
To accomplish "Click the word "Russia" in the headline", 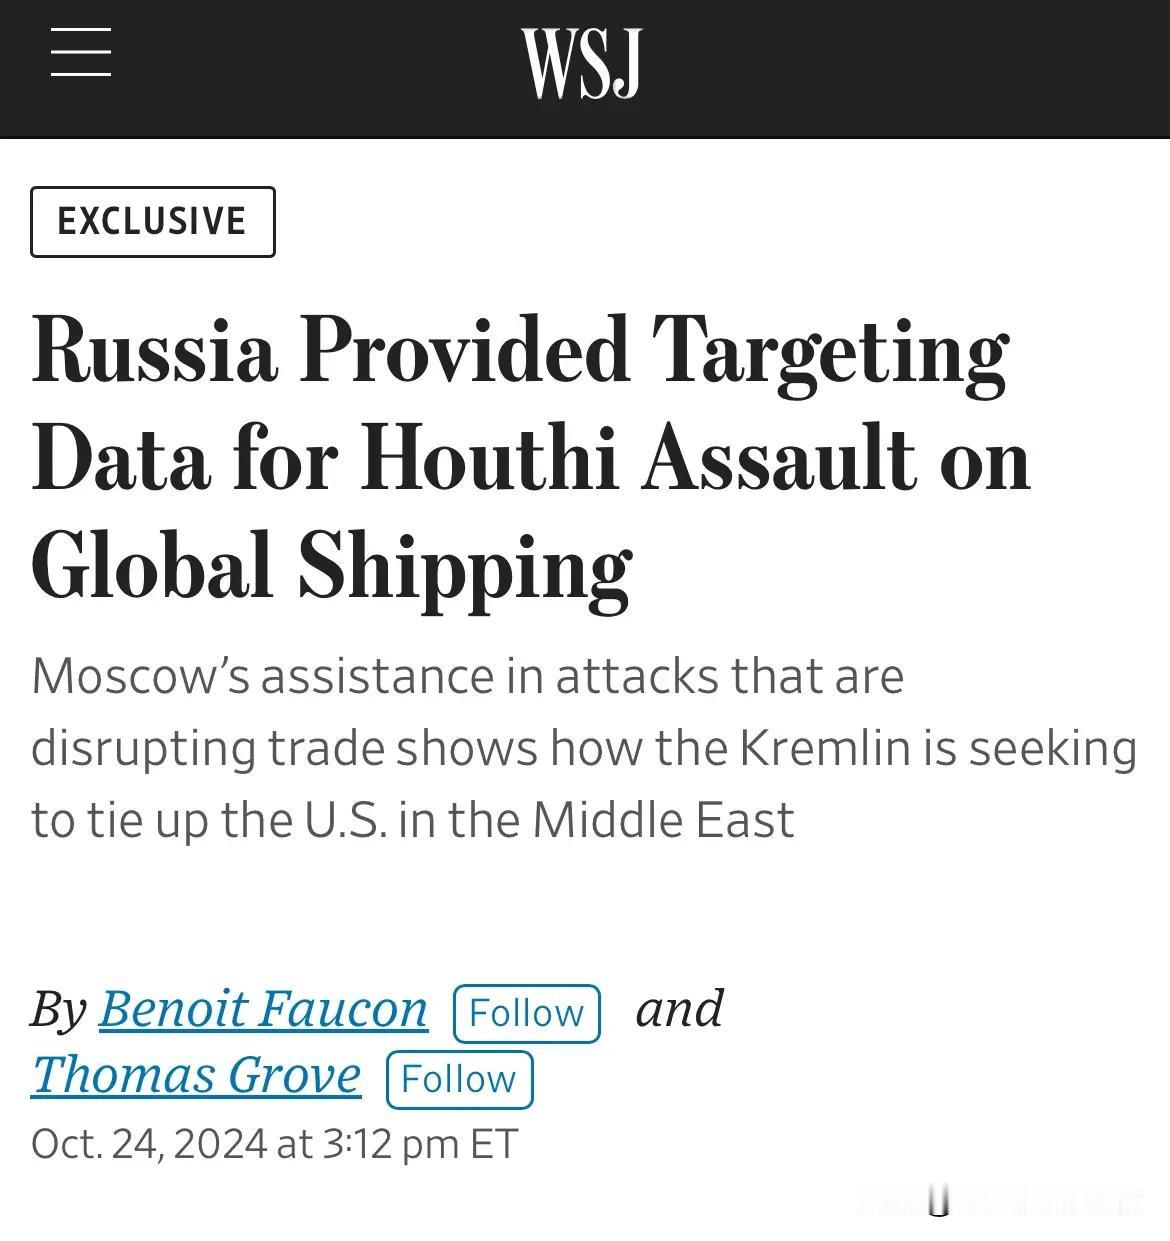I will (154, 351).
